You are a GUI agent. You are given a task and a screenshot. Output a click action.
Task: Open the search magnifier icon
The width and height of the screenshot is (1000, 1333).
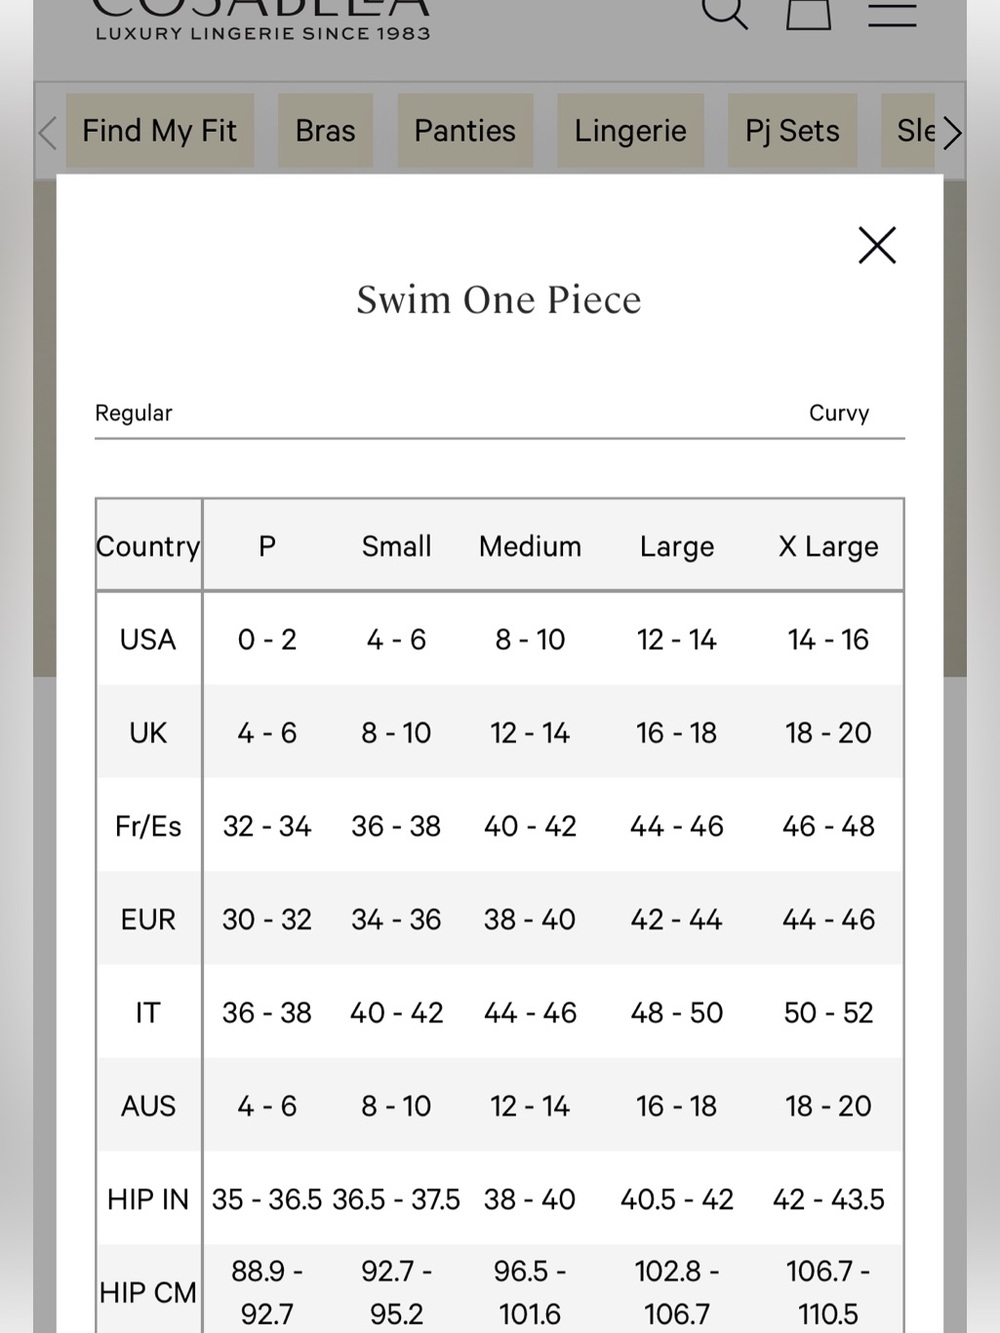[x=725, y=13]
